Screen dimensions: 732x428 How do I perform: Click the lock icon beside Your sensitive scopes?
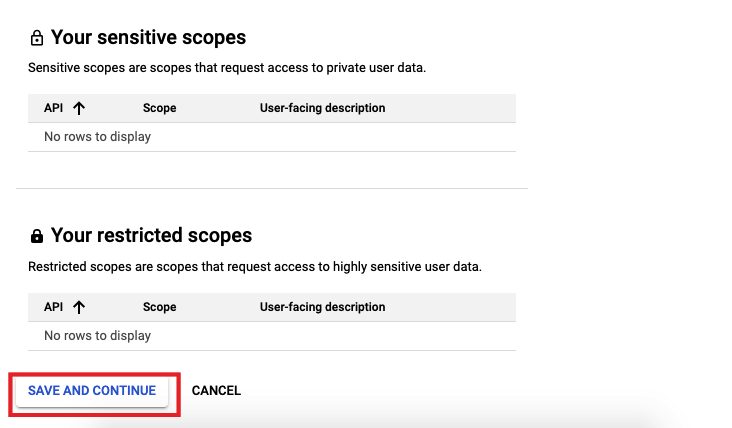pyautogui.click(x=37, y=38)
